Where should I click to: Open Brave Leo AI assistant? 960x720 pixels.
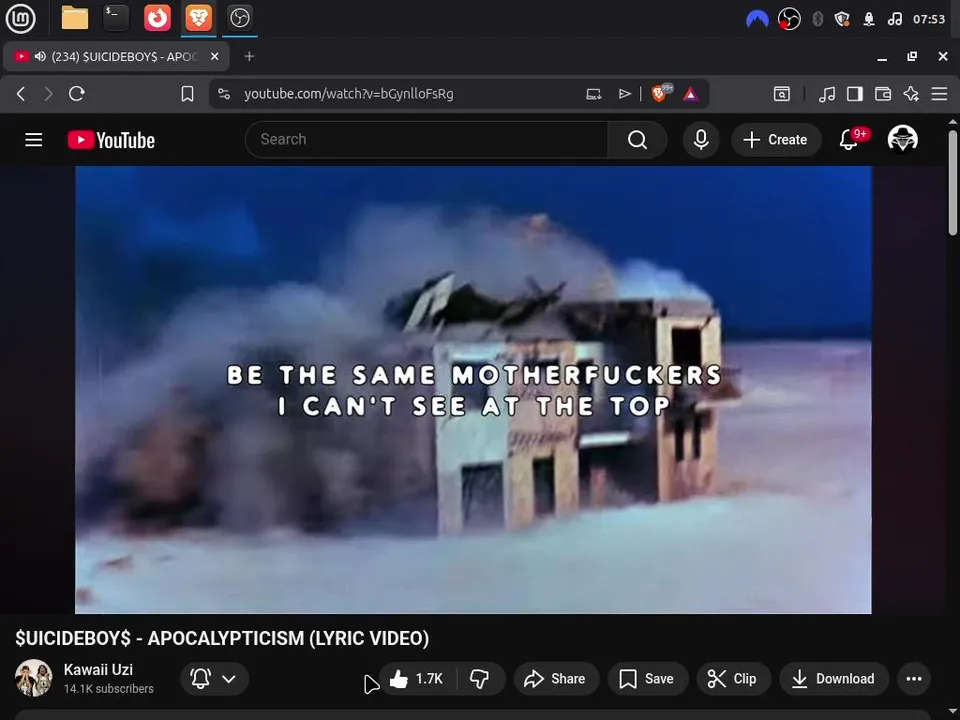point(911,94)
